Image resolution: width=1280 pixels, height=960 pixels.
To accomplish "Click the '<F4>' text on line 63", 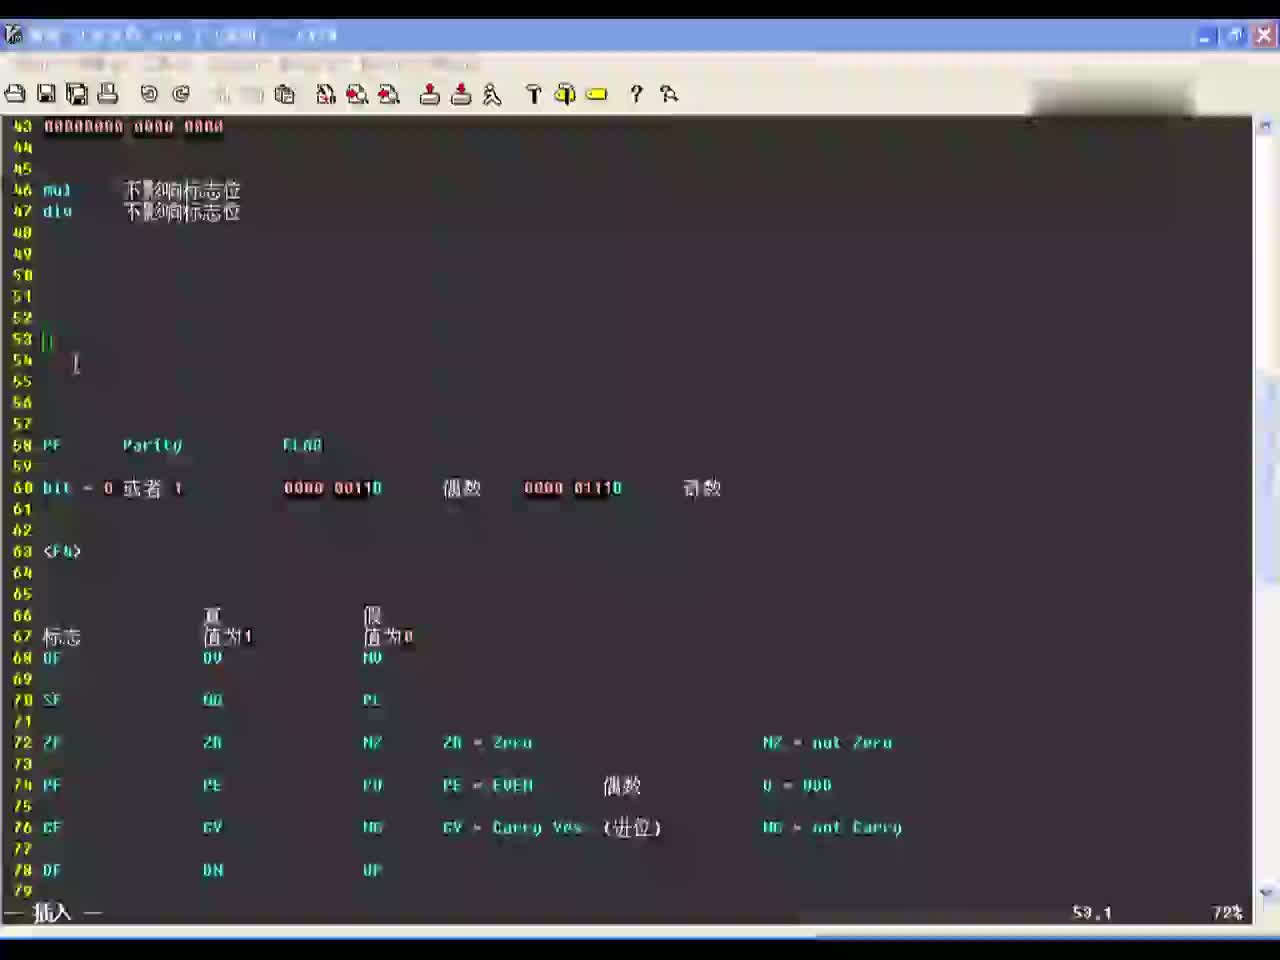I will coord(62,551).
